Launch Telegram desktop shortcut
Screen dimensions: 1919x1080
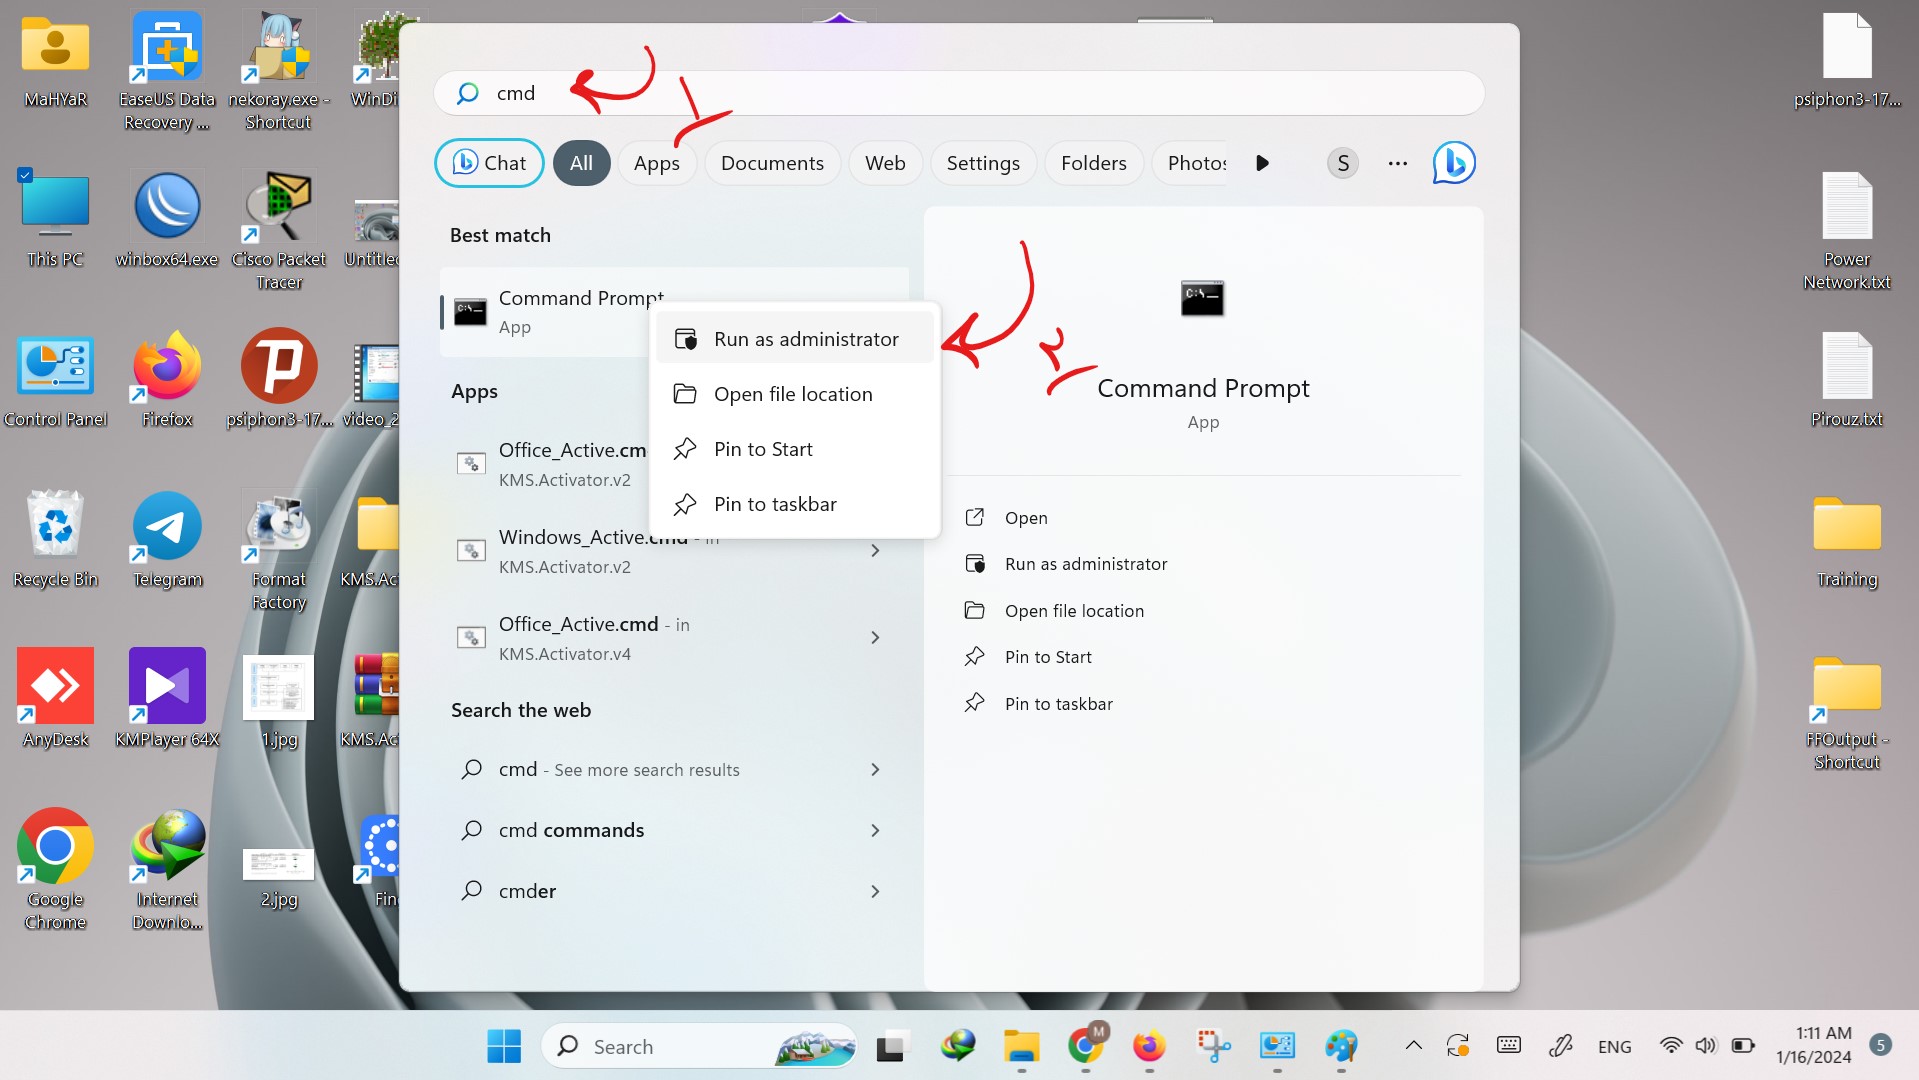coord(167,540)
